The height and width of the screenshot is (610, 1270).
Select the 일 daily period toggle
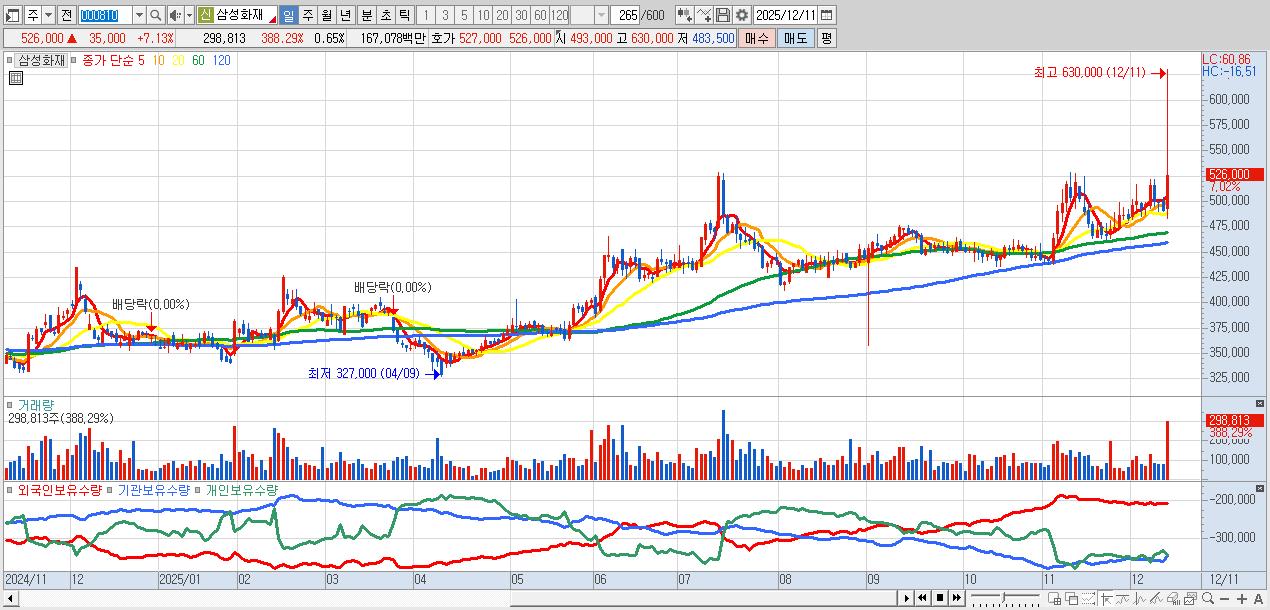(x=287, y=15)
